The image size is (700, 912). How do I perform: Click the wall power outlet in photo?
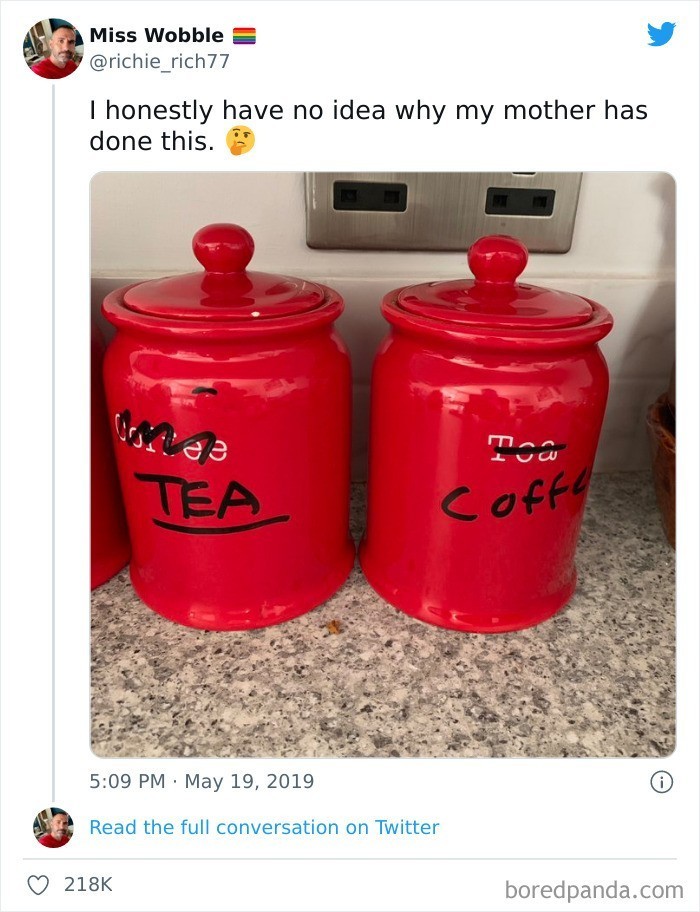point(443,211)
